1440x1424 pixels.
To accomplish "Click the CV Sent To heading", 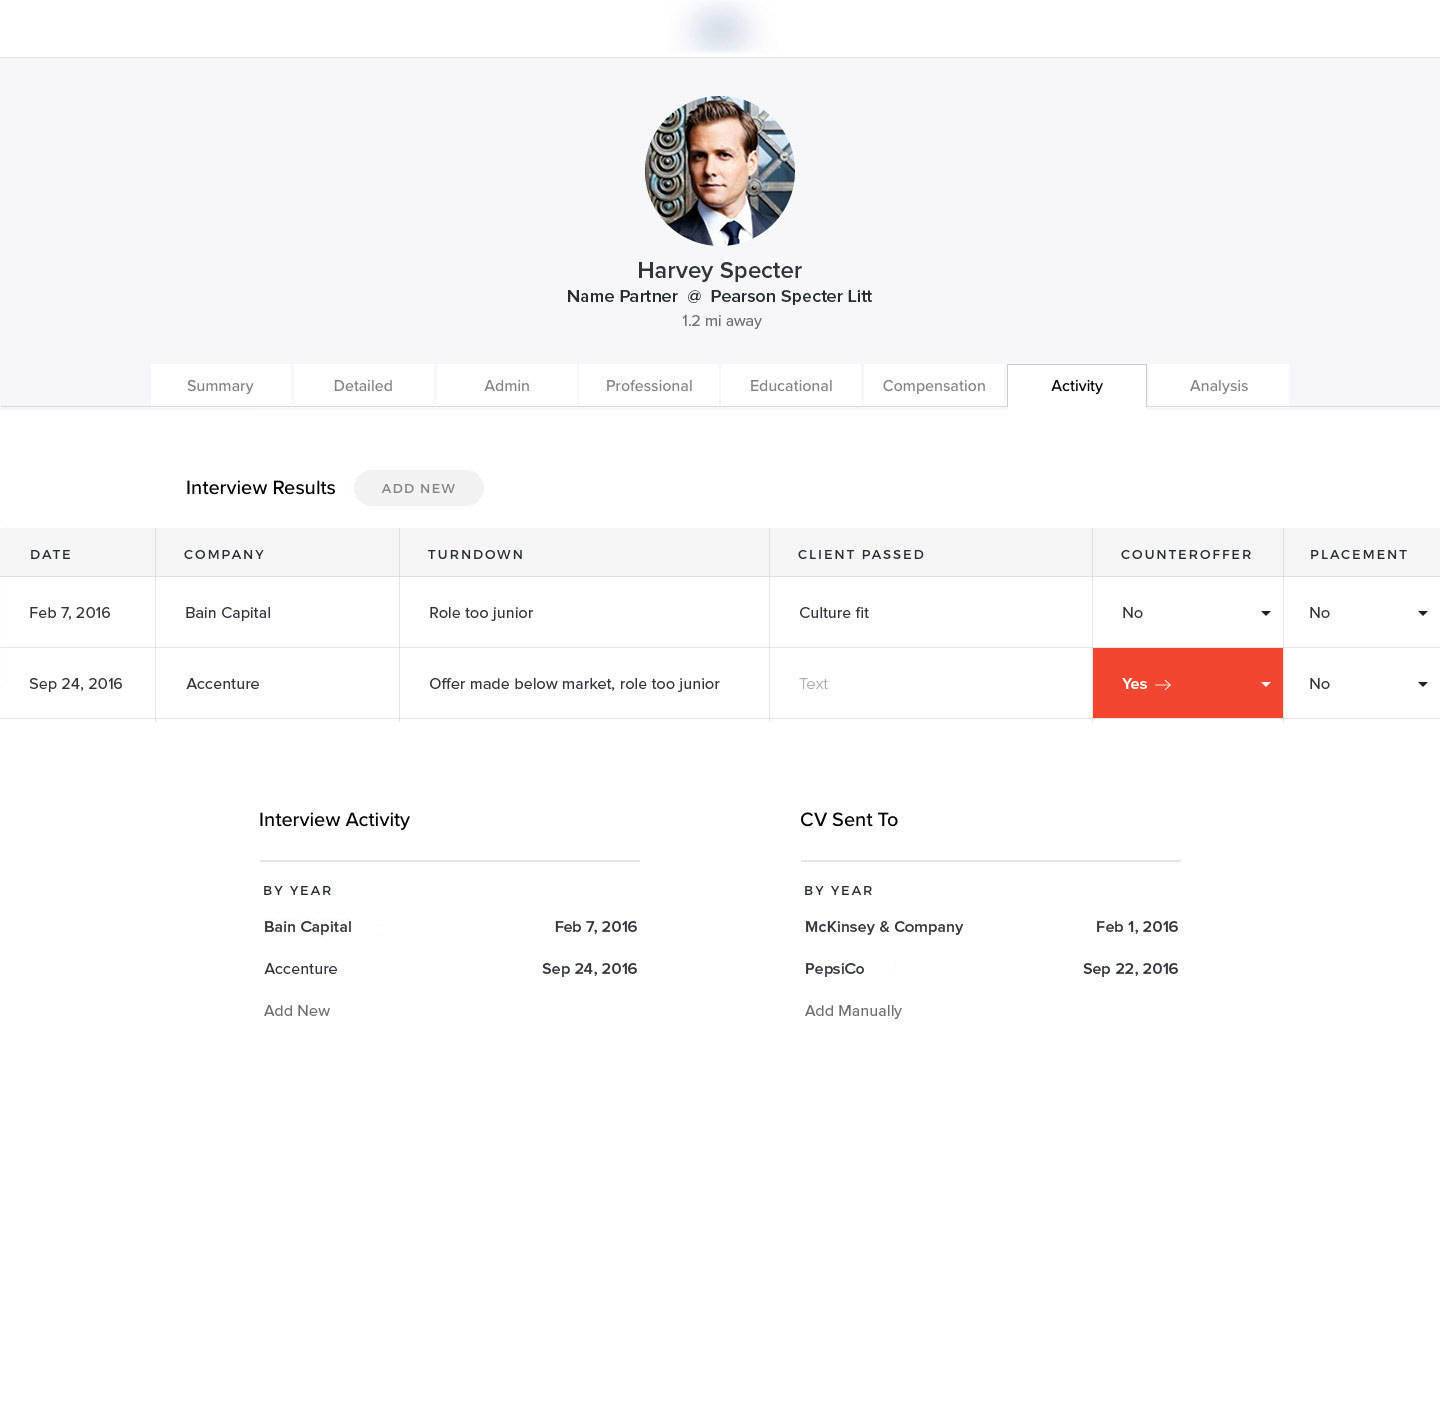I will 849,820.
